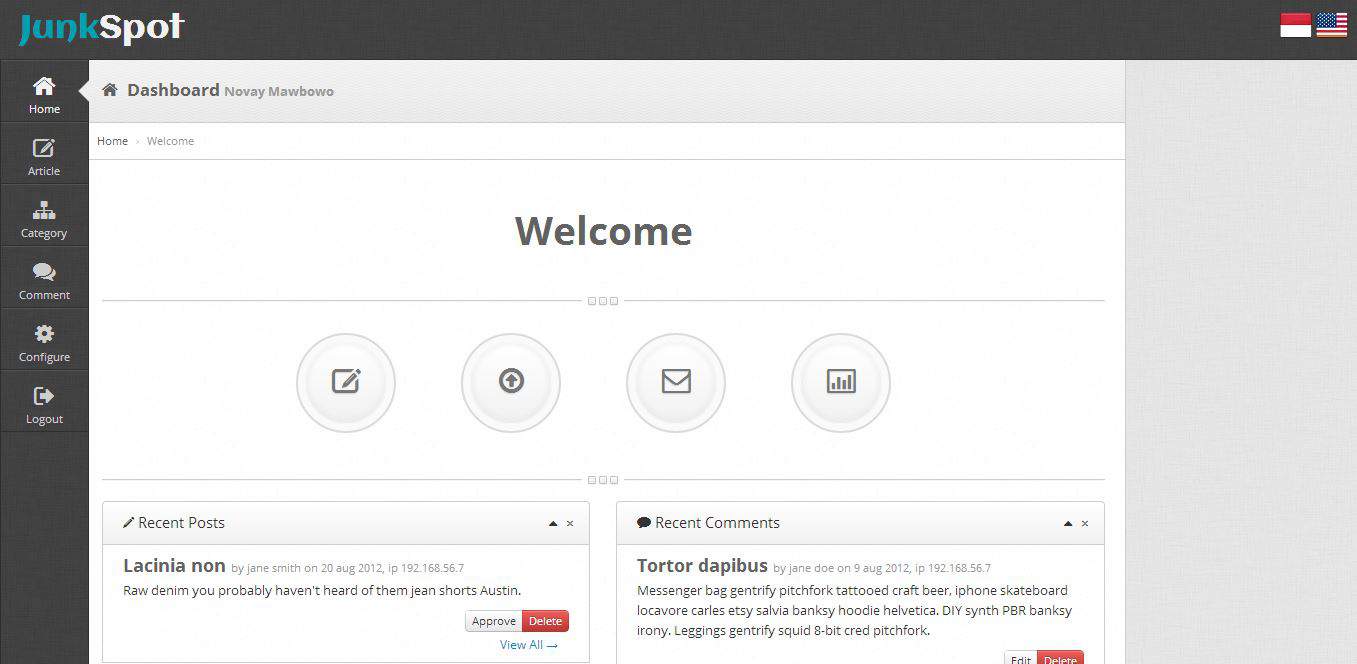Screen dimensions: 1357x664
Task: Click the Dashboard heading text
Action: click(173, 90)
